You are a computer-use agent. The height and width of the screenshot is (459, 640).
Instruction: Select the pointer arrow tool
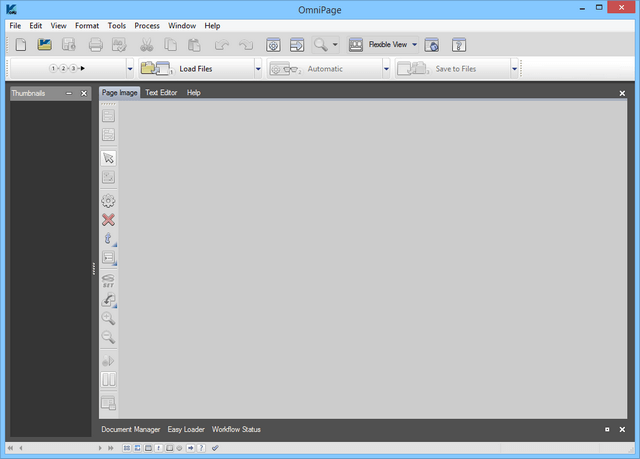point(108,158)
